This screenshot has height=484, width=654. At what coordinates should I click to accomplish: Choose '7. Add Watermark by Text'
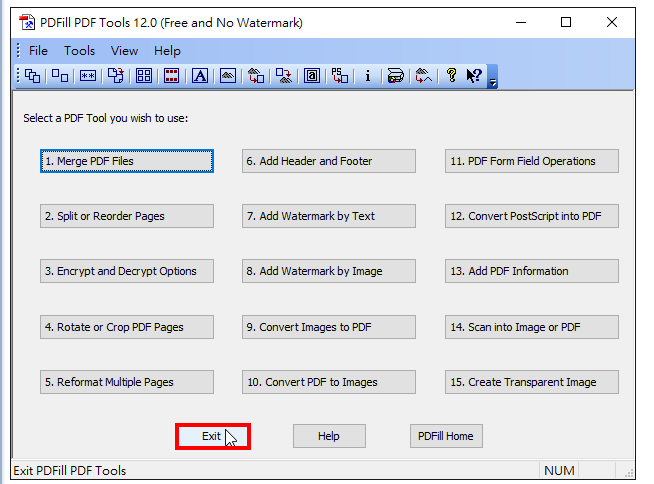coord(329,216)
